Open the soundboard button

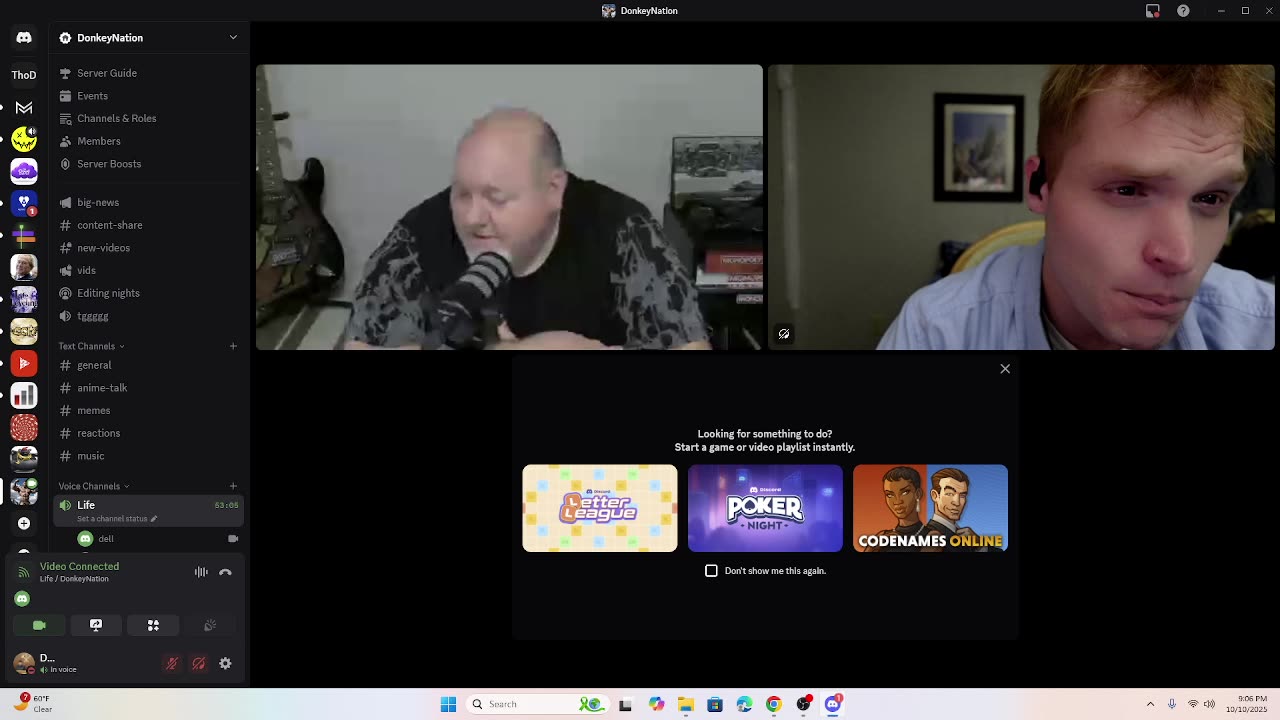tap(210, 625)
